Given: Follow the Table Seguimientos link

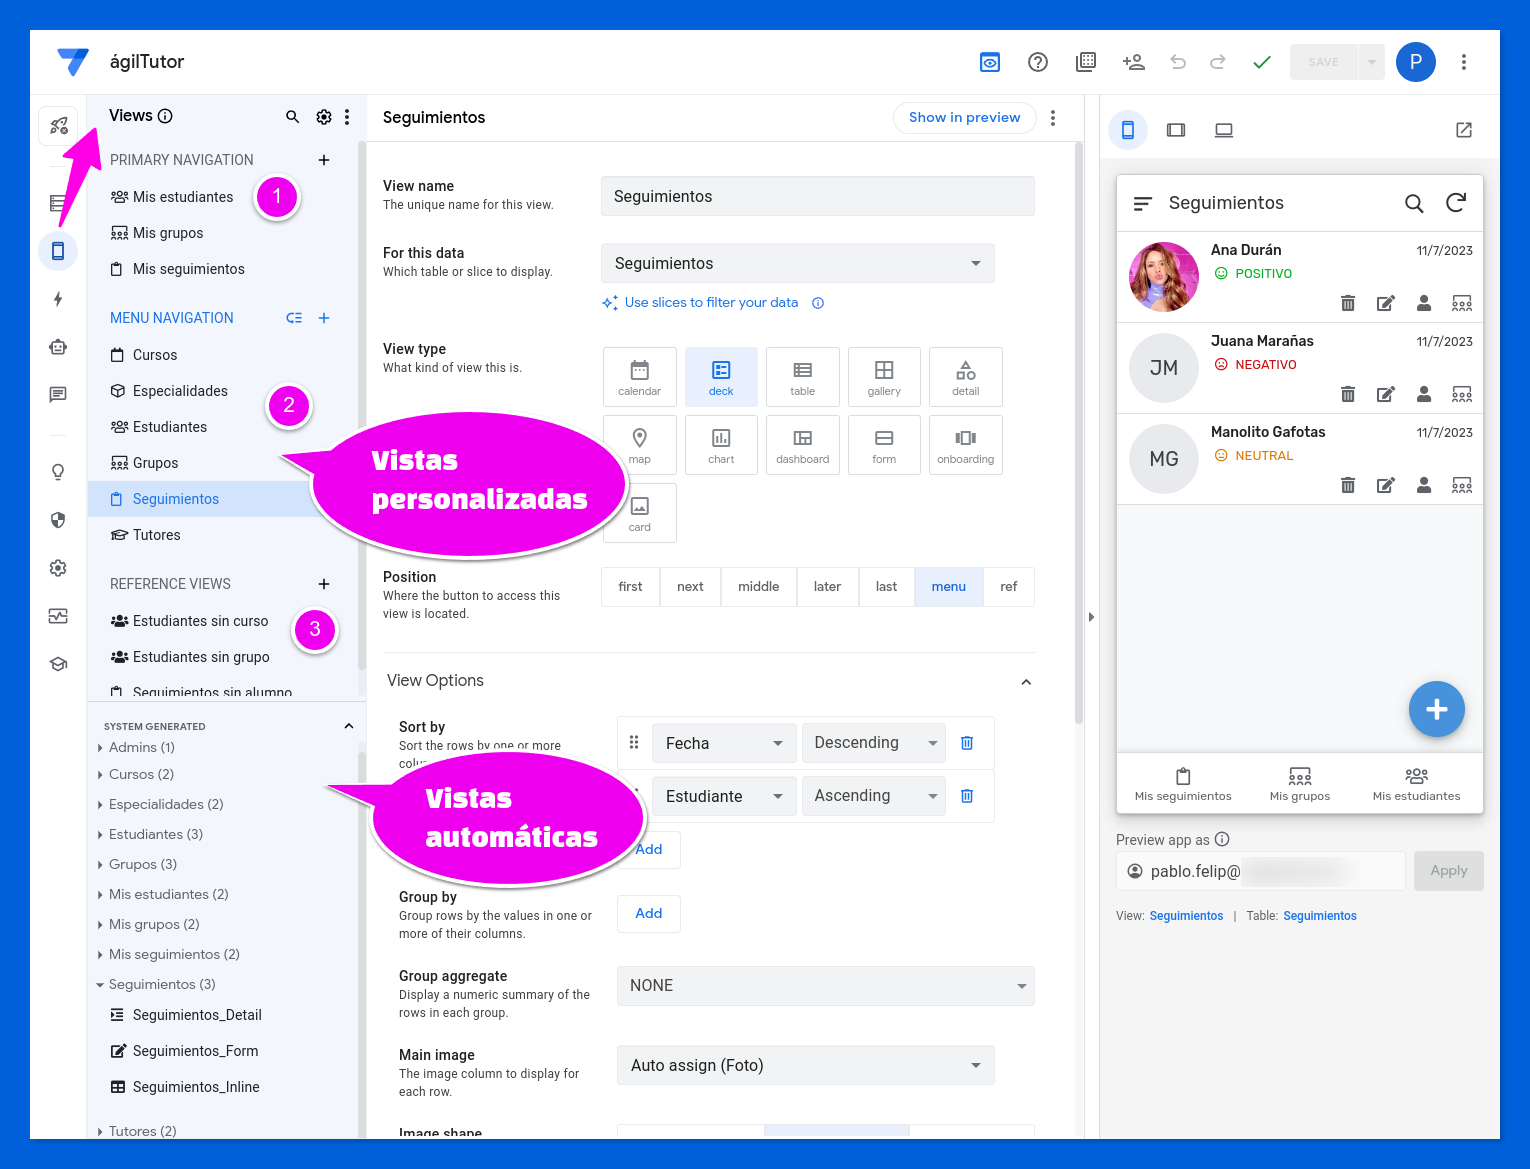Looking at the screenshot, I should point(1320,916).
